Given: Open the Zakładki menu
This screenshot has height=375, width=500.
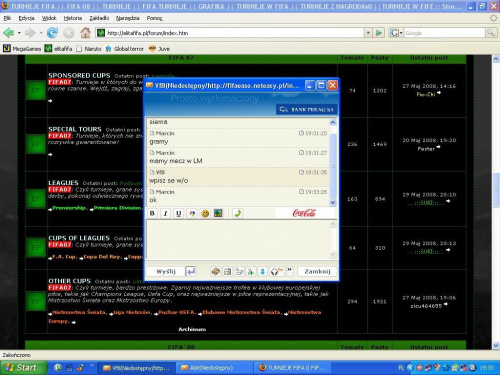Looking at the screenshot, I should point(99,18).
